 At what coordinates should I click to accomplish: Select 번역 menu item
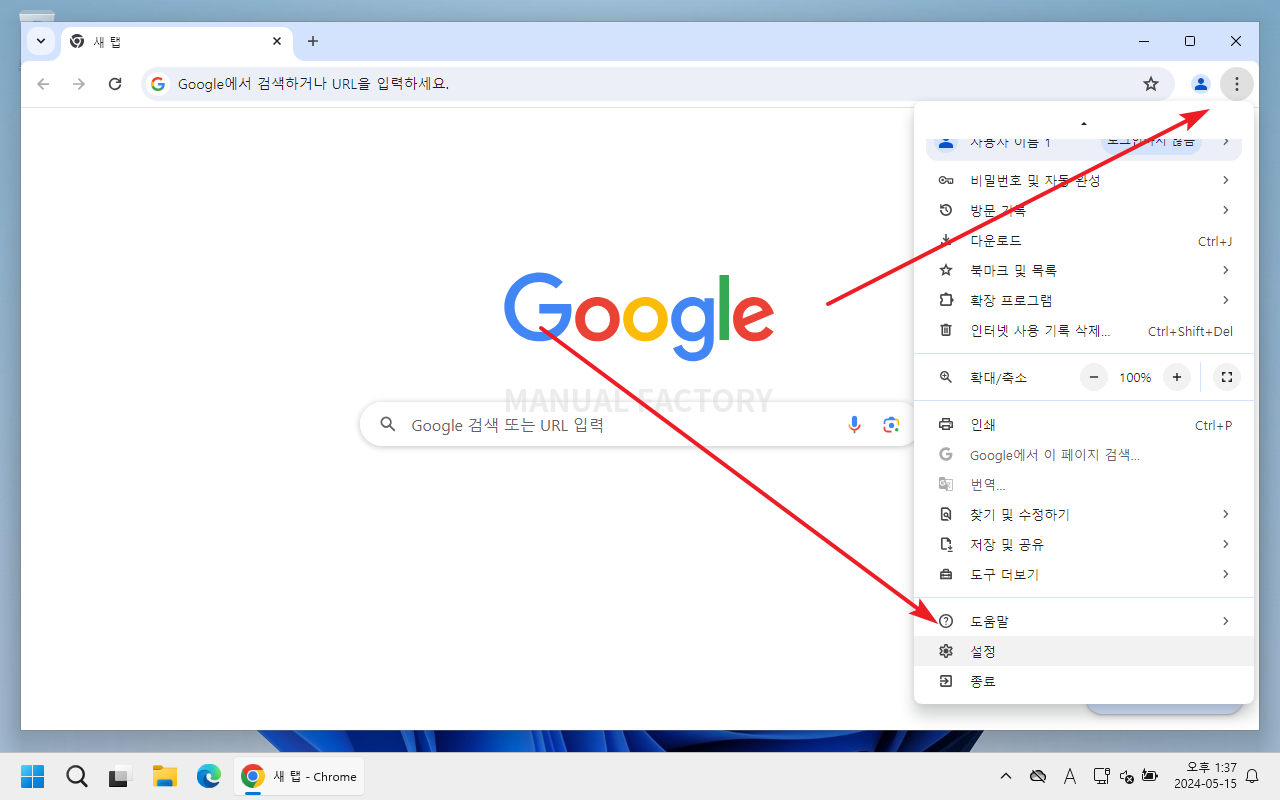1083,485
